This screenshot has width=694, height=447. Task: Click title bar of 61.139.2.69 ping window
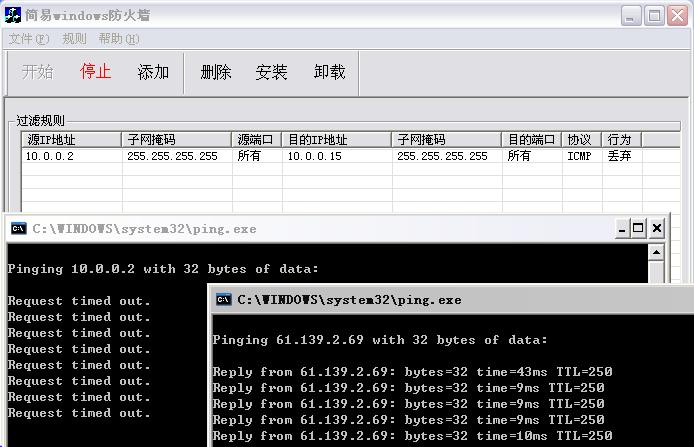(x=452, y=300)
